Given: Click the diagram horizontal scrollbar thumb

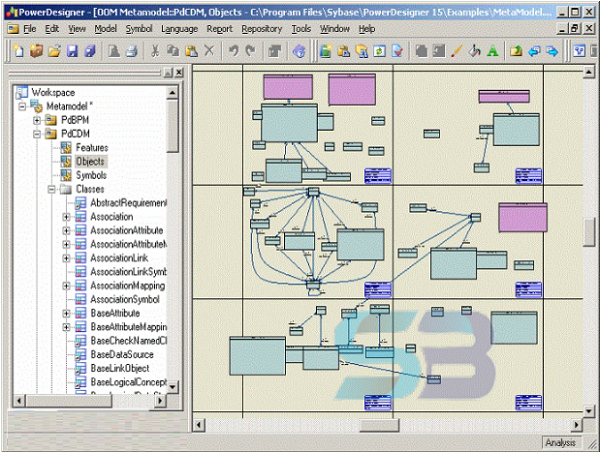Looking at the screenshot, I should coord(379,425).
